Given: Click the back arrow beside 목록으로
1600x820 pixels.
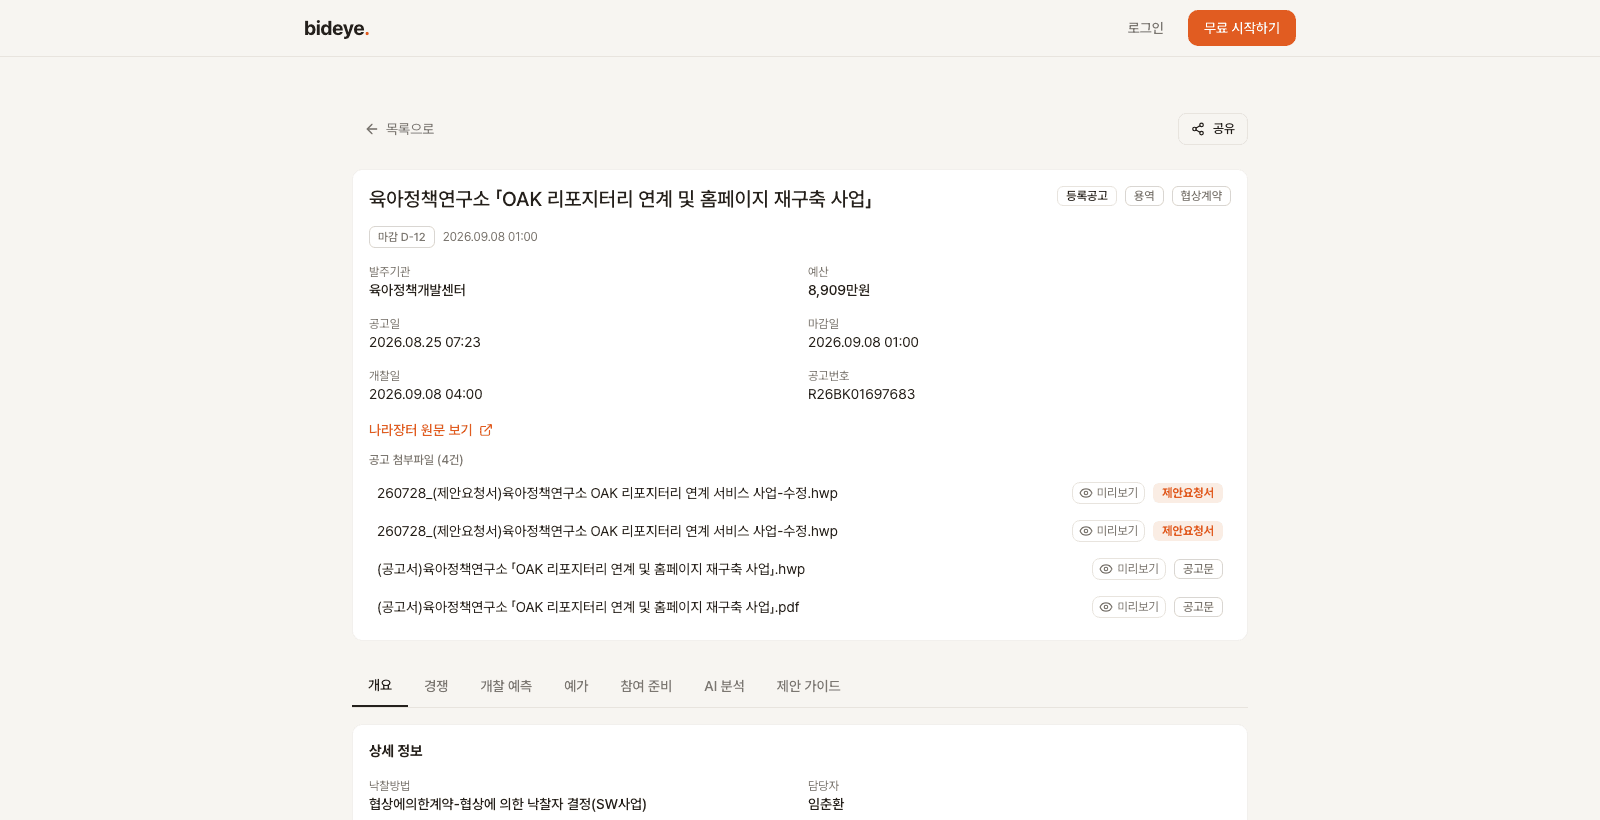Looking at the screenshot, I should [x=372, y=129].
